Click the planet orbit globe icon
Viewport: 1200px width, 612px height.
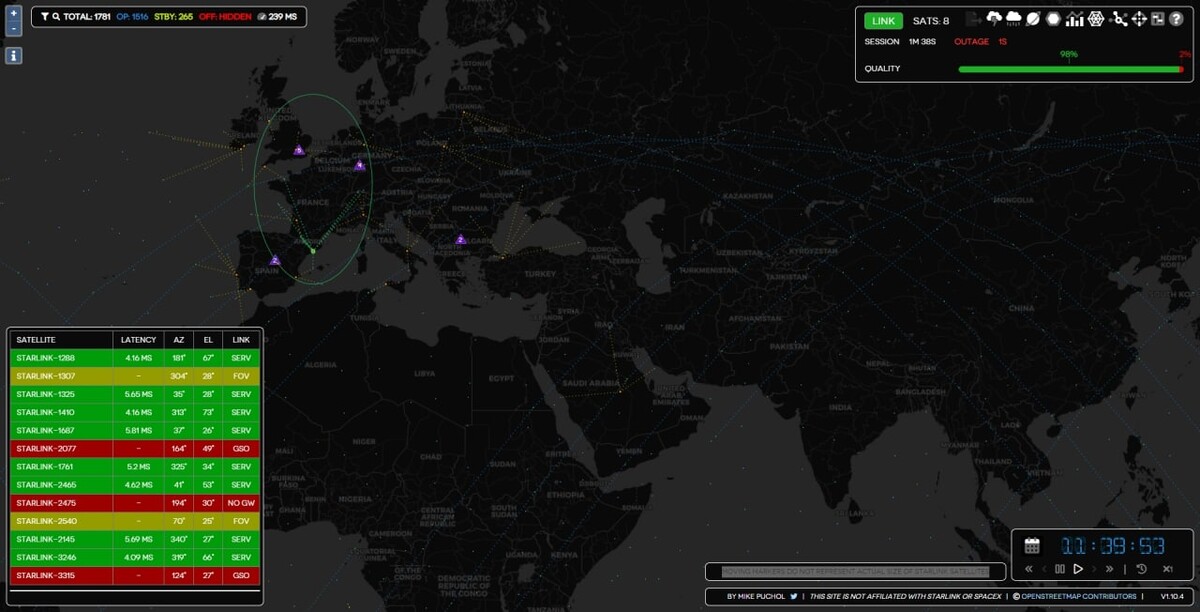click(x=1033, y=19)
